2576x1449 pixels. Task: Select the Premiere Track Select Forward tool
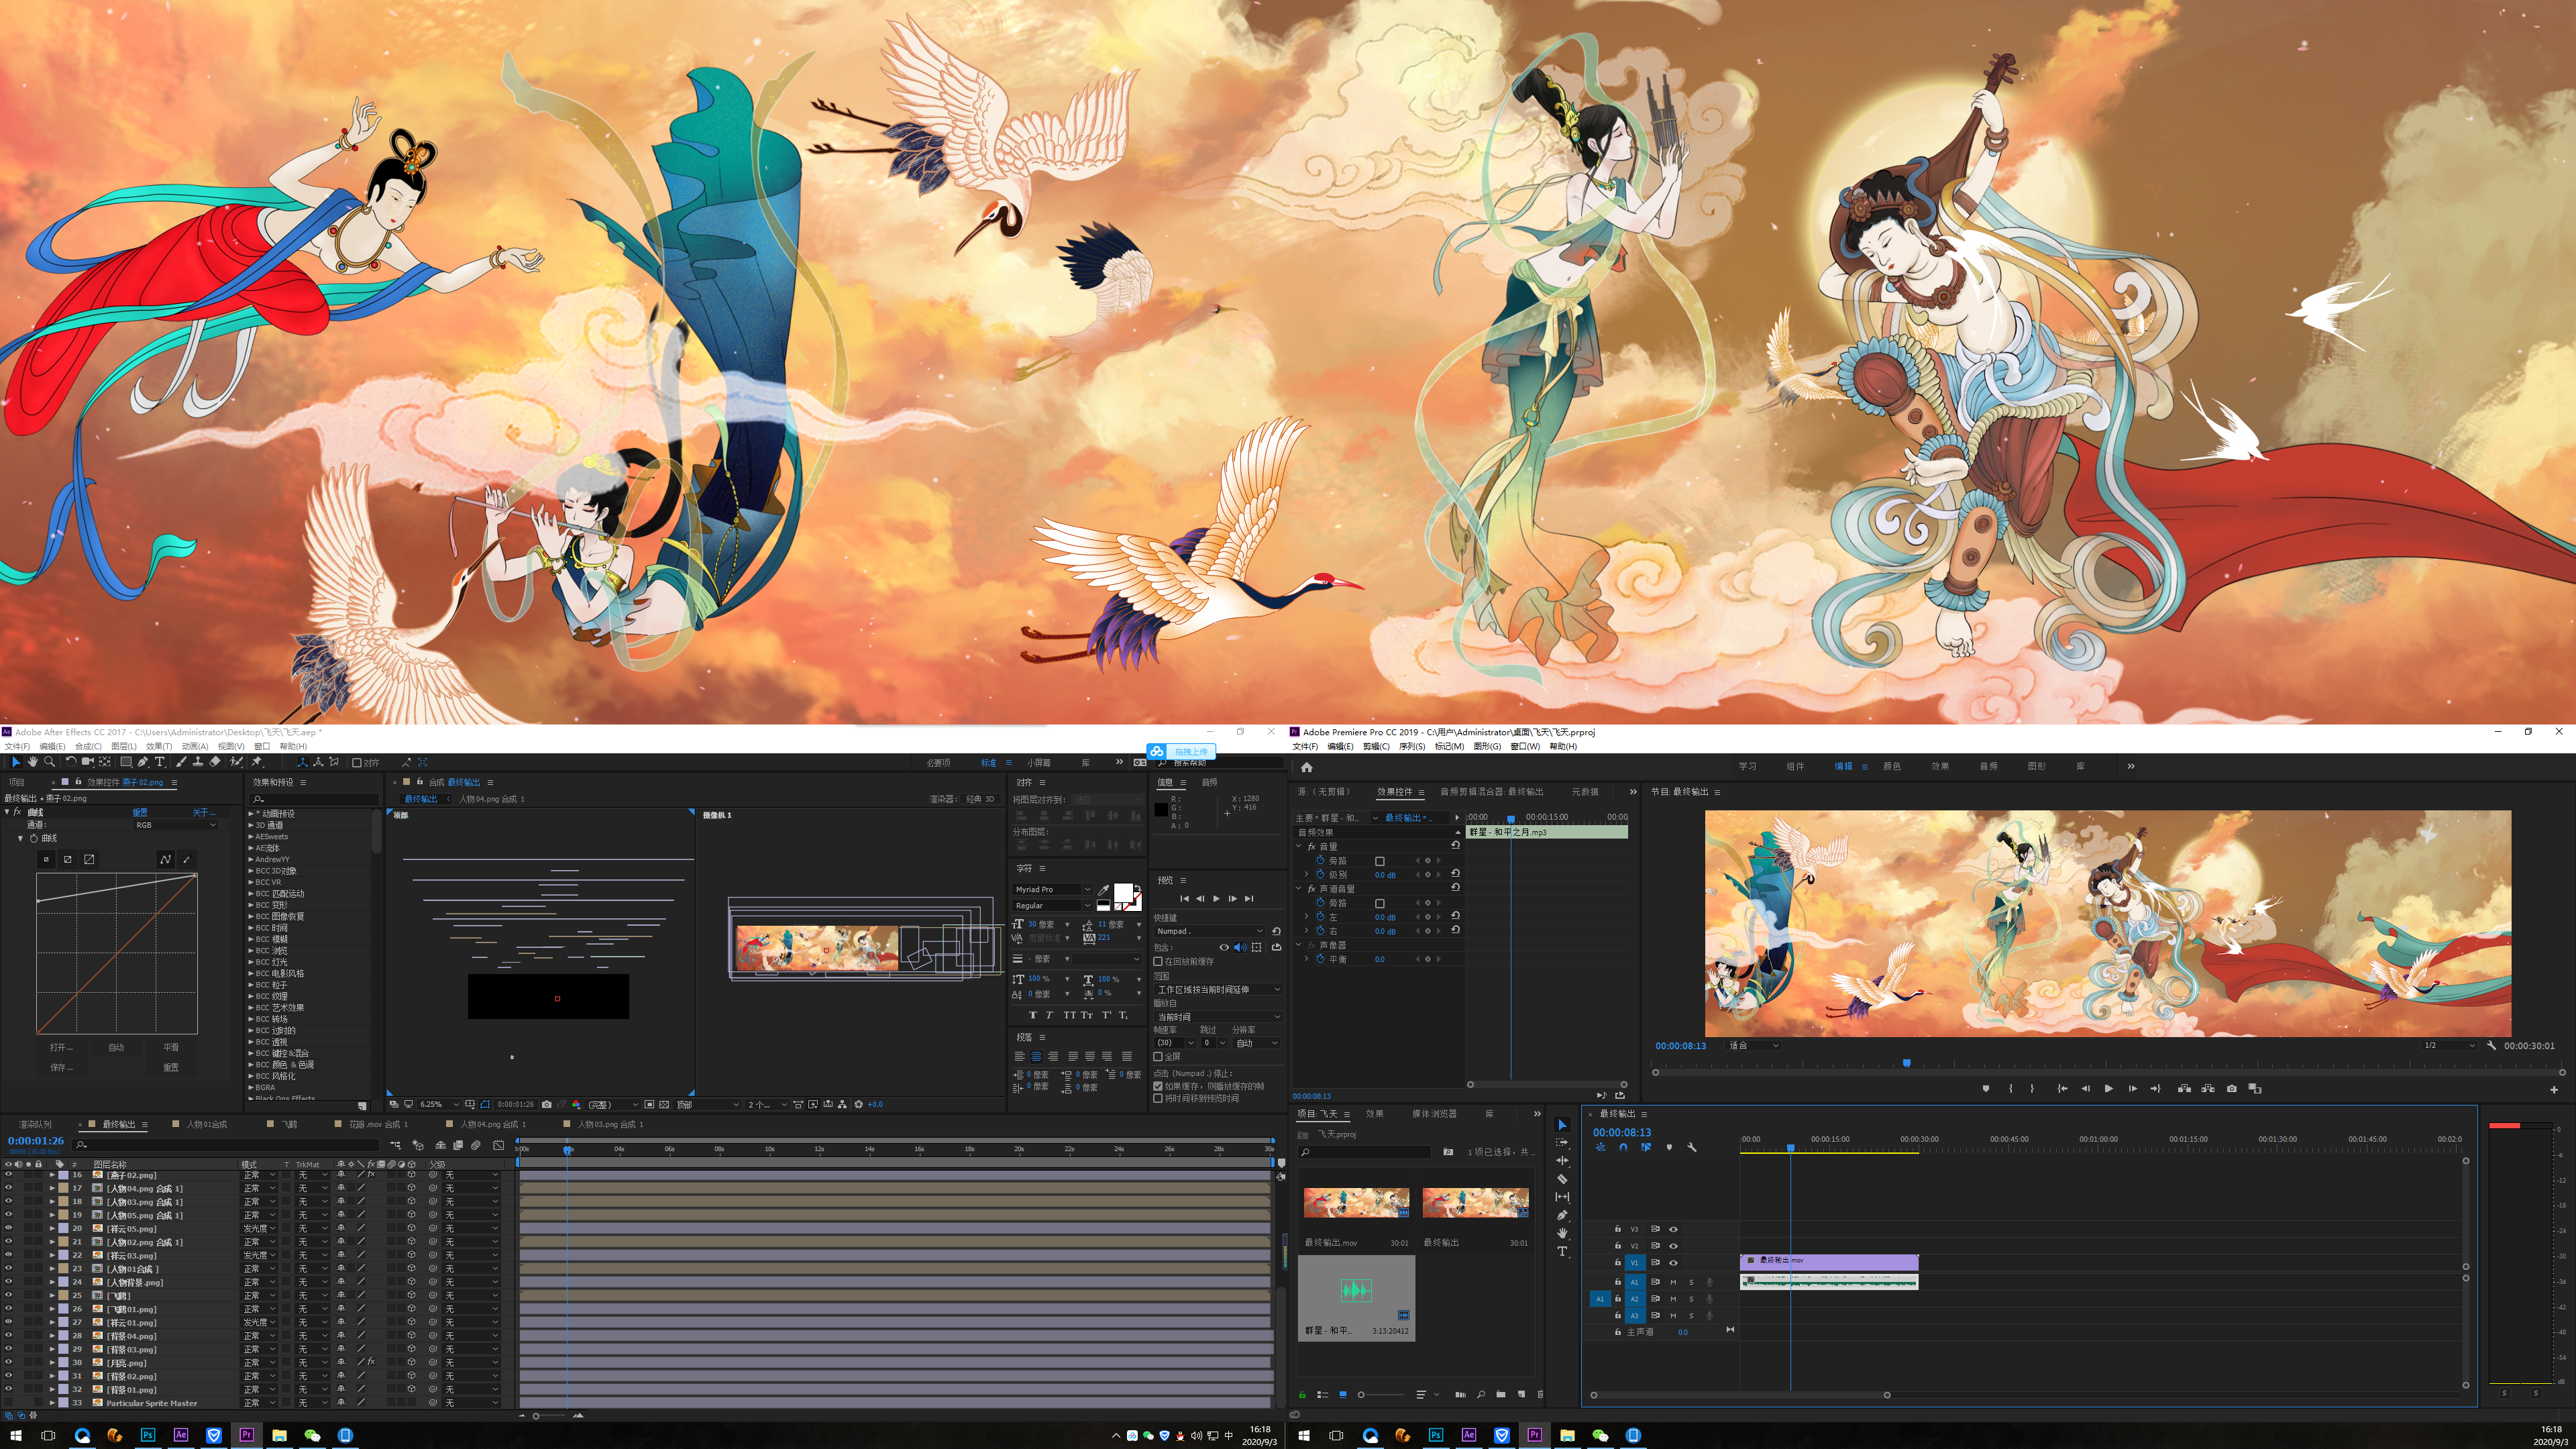pos(1562,1143)
